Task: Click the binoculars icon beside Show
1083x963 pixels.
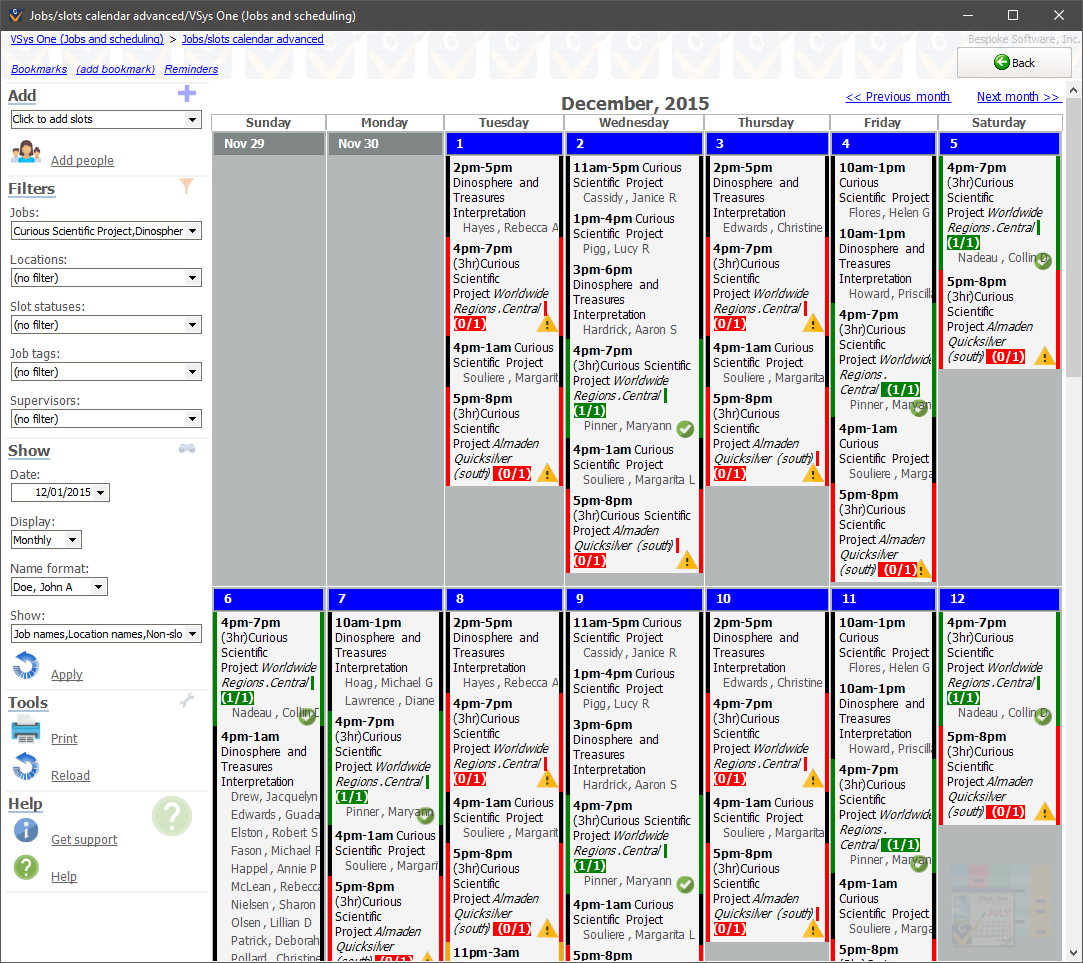Action: (187, 449)
